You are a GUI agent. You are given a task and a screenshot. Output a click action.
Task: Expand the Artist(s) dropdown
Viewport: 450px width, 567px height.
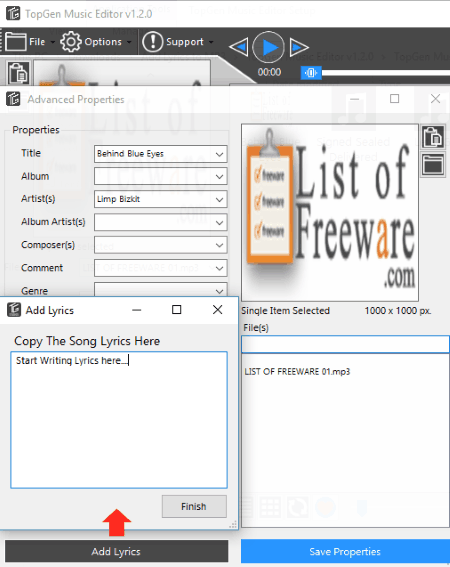pyautogui.click(x=219, y=200)
